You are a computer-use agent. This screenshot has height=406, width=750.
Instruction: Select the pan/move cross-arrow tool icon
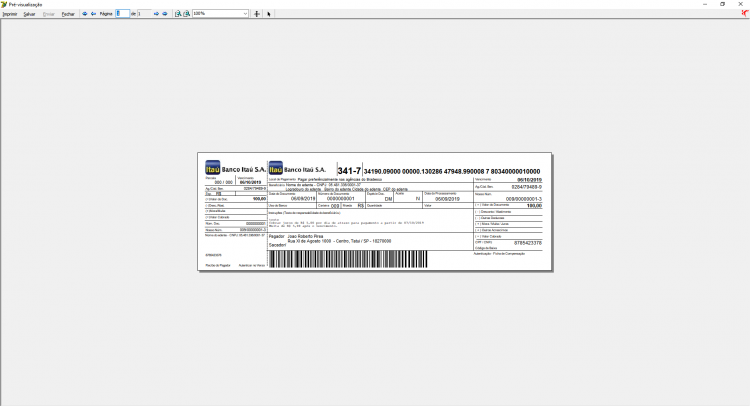[257, 14]
